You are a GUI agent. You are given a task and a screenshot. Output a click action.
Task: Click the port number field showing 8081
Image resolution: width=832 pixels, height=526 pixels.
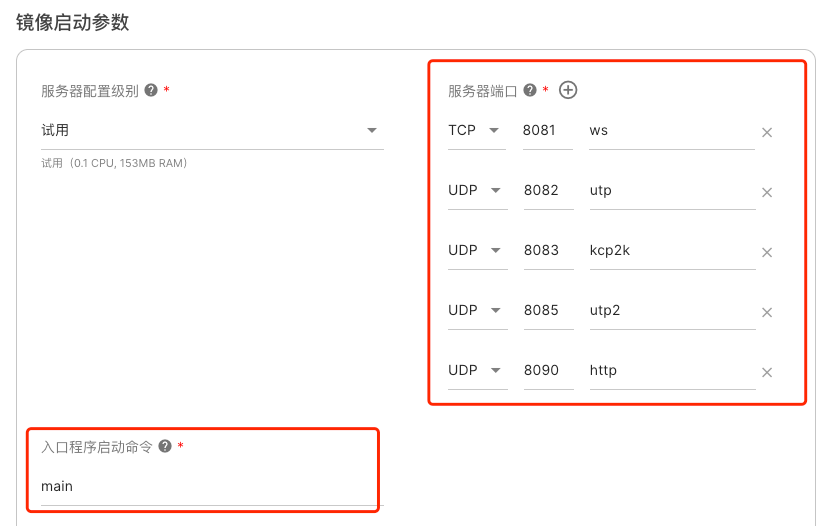pyautogui.click(x=546, y=131)
